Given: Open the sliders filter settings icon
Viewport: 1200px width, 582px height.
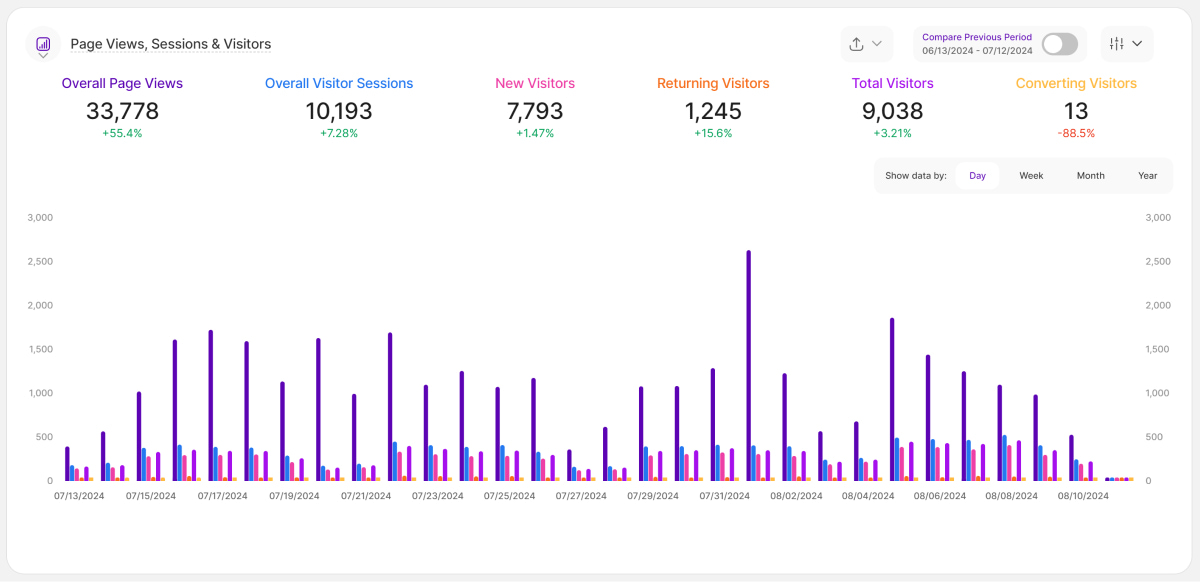Looking at the screenshot, I should [x=1117, y=44].
